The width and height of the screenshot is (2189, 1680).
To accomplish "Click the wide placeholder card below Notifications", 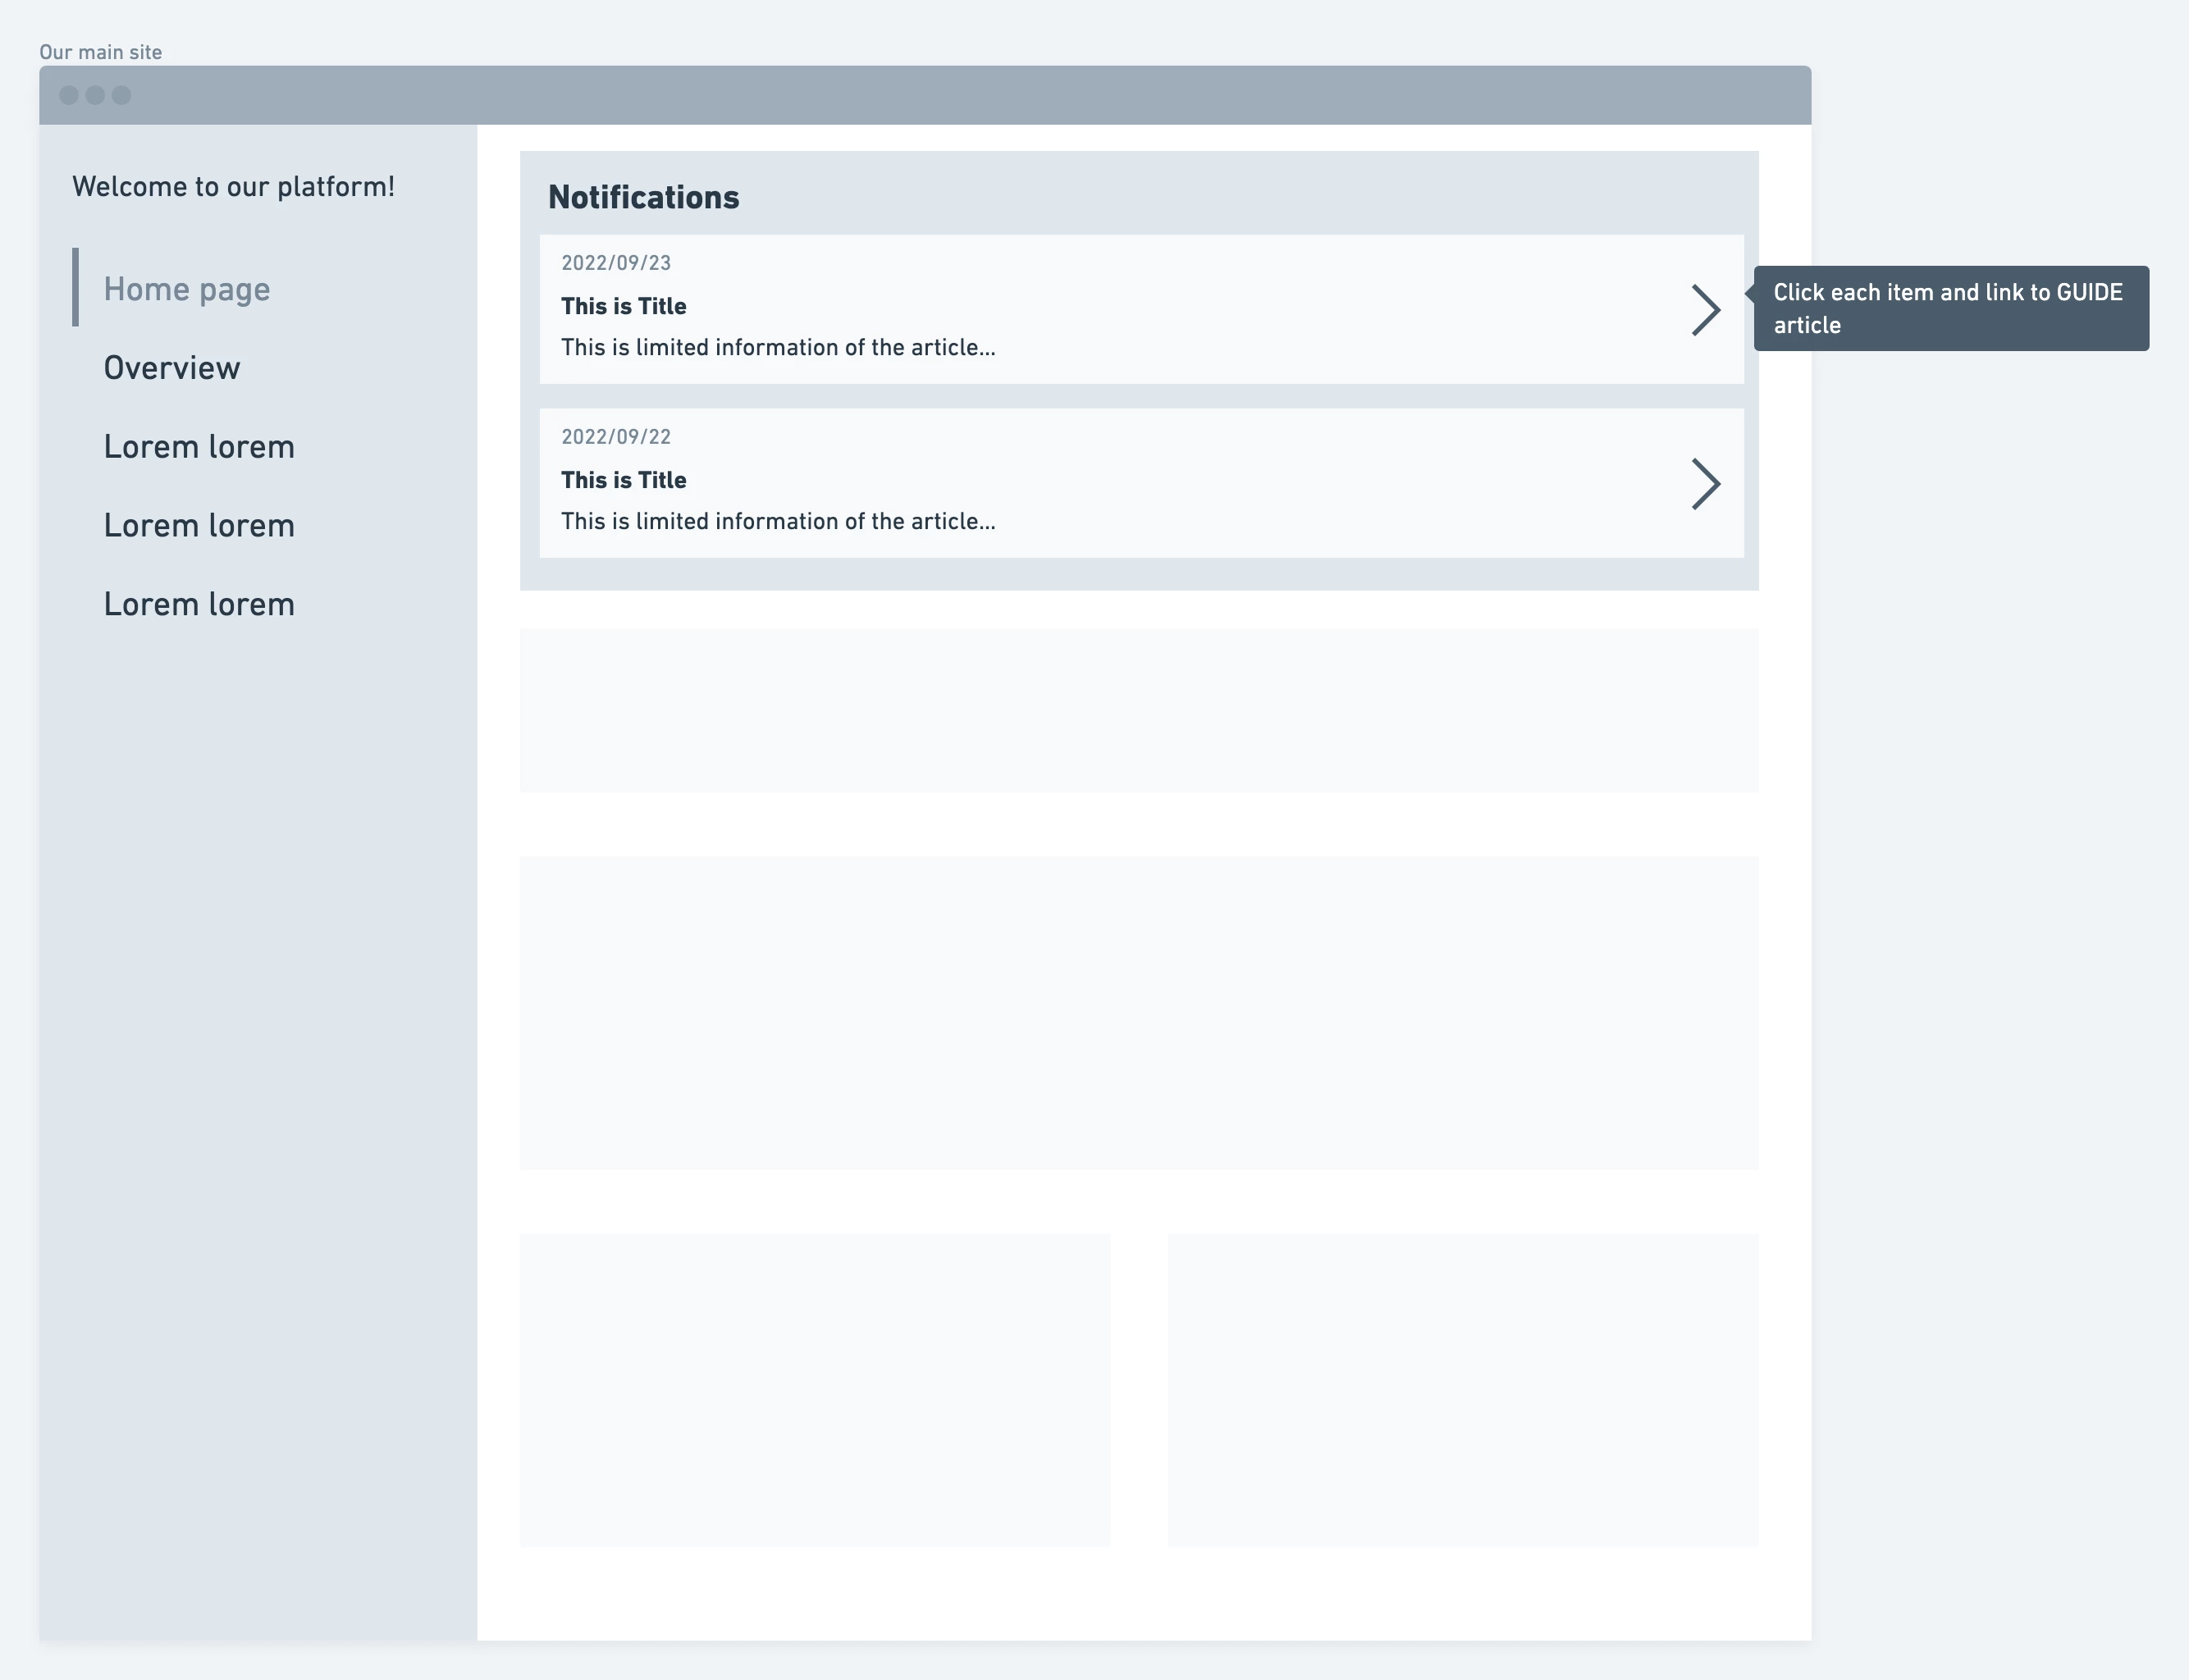I will (x=1138, y=710).
